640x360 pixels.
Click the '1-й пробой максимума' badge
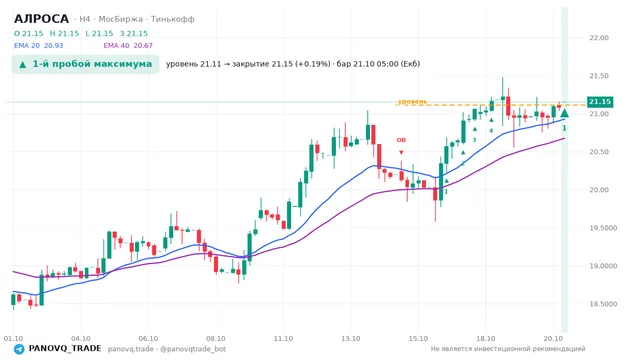click(x=85, y=64)
